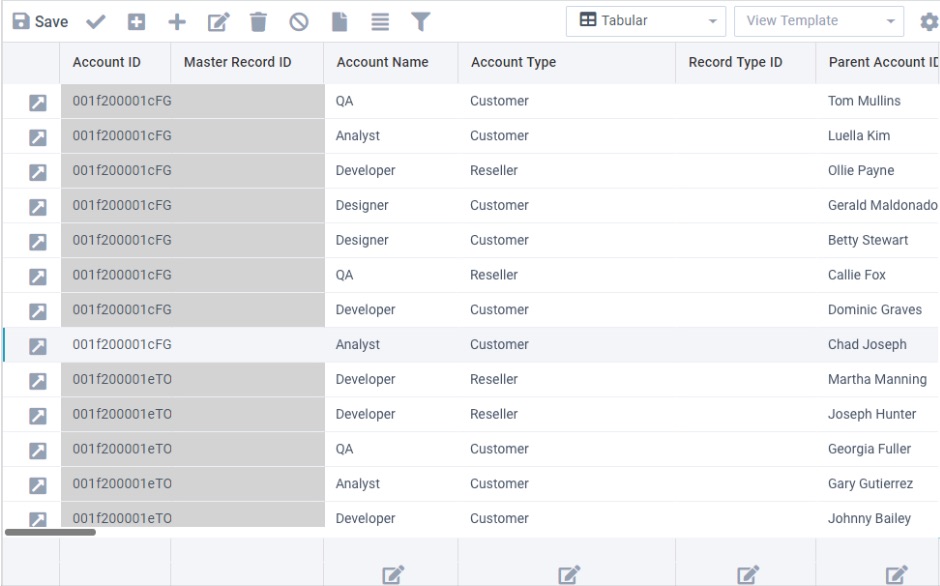Click the trash delete icon

click(258, 21)
